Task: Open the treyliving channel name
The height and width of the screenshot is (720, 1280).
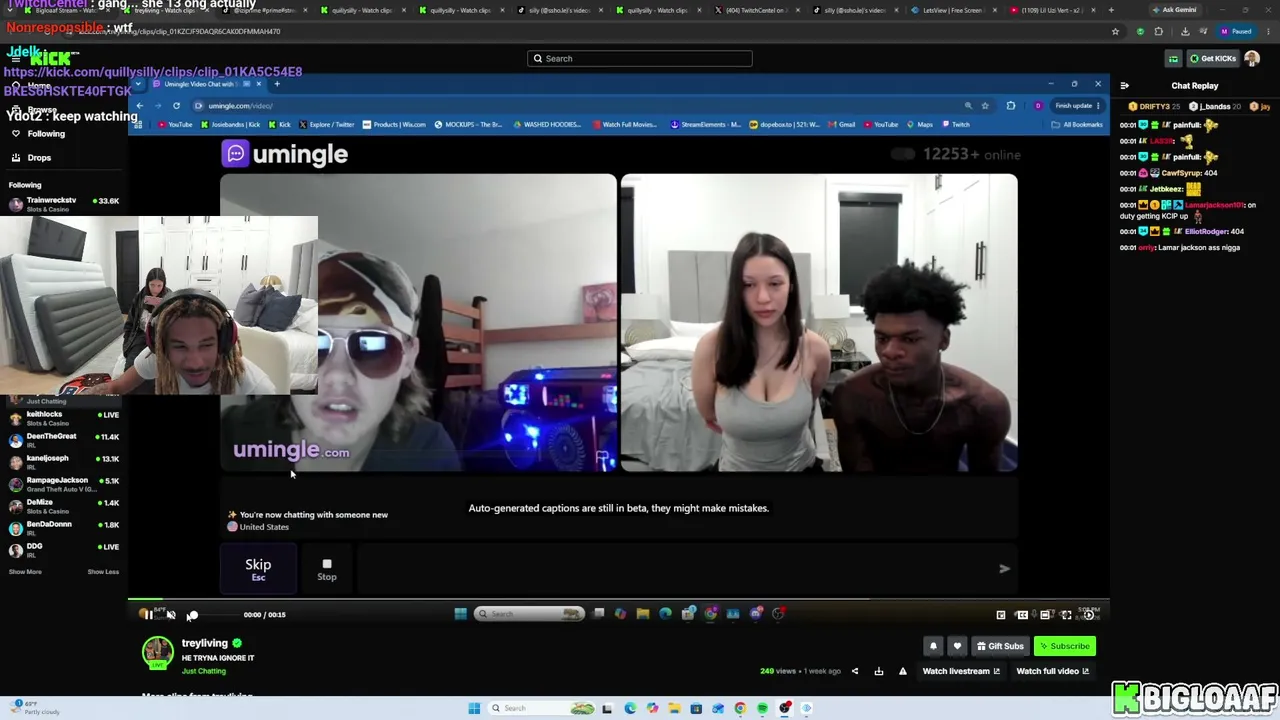Action: (x=205, y=643)
